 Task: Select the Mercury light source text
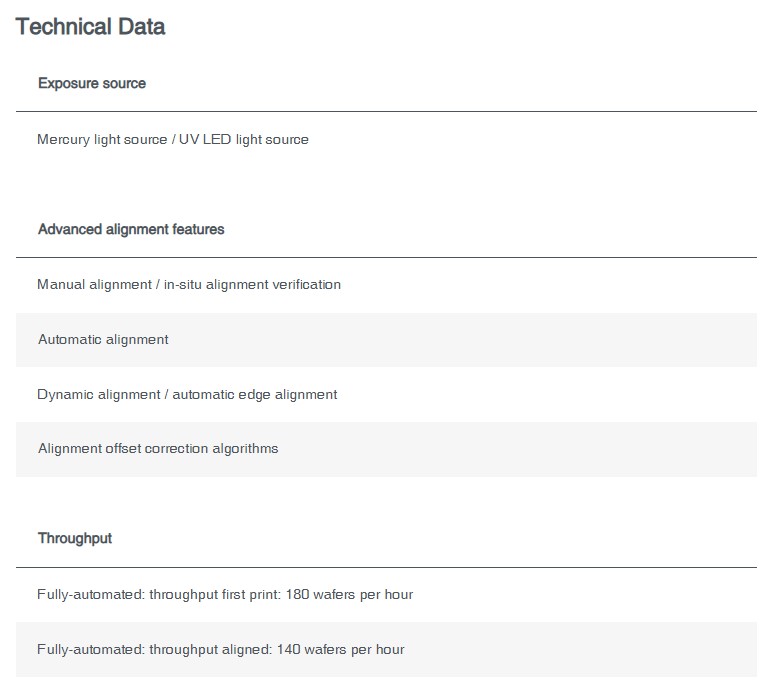coord(102,139)
